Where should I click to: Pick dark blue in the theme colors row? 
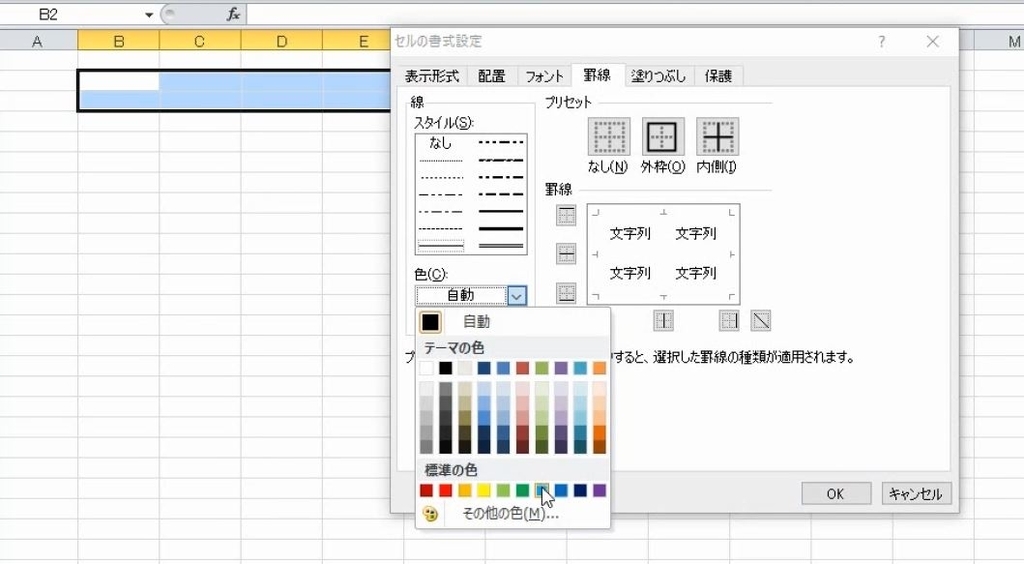pyautogui.click(x=484, y=368)
